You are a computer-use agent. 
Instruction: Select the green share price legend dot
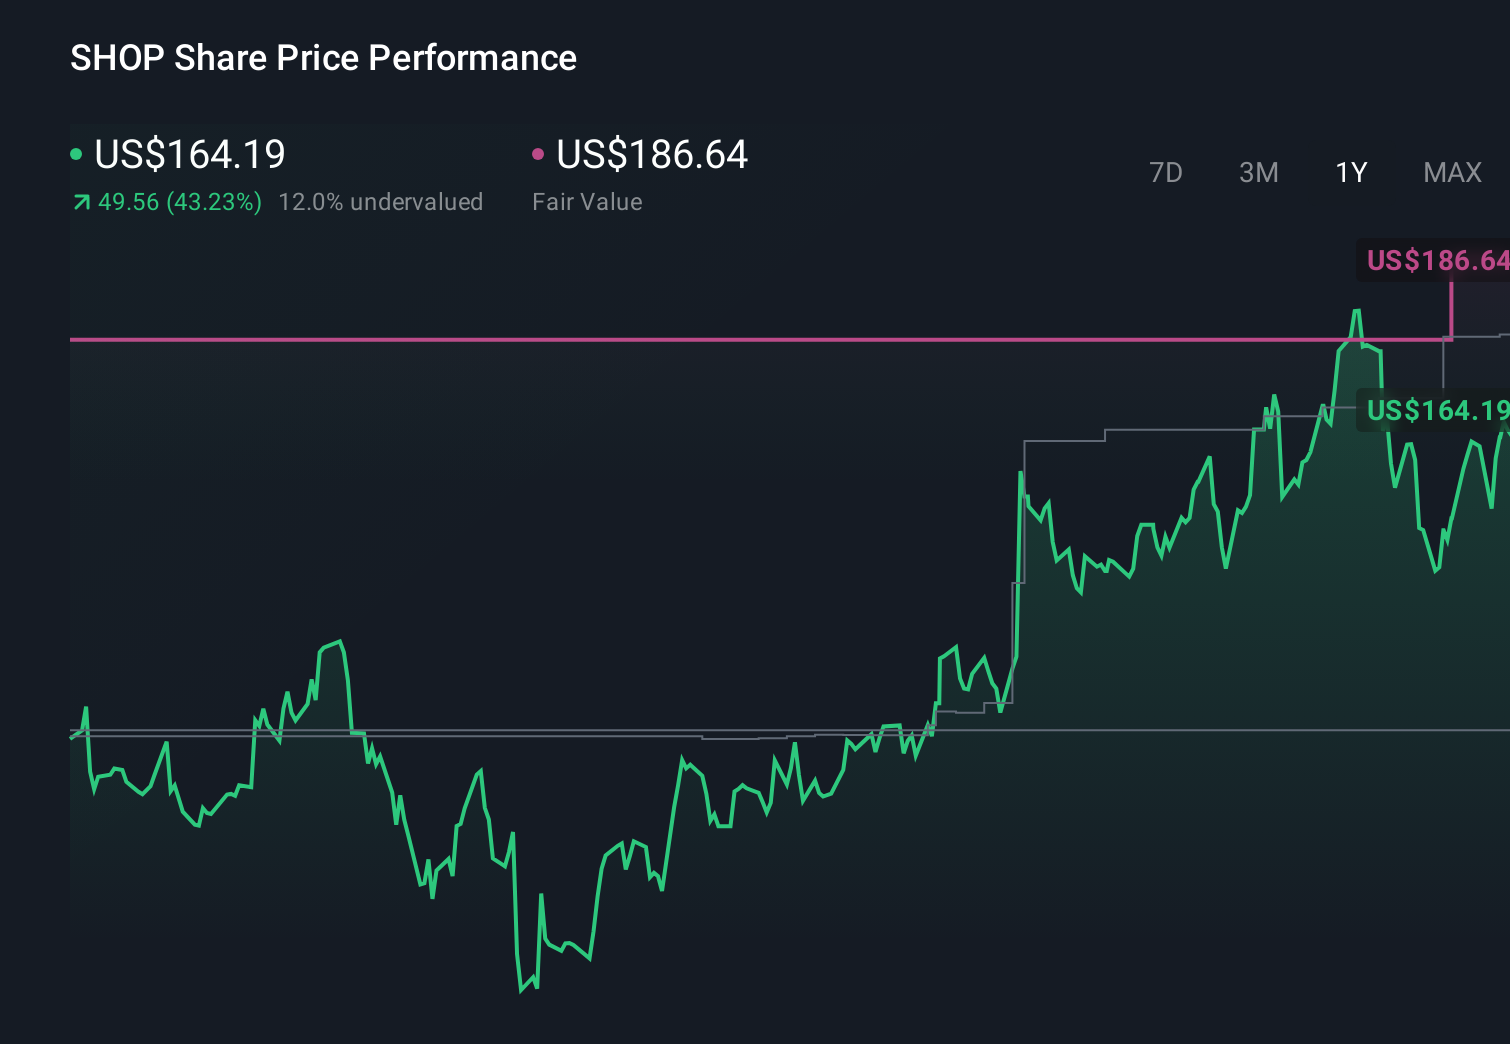click(x=77, y=154)
